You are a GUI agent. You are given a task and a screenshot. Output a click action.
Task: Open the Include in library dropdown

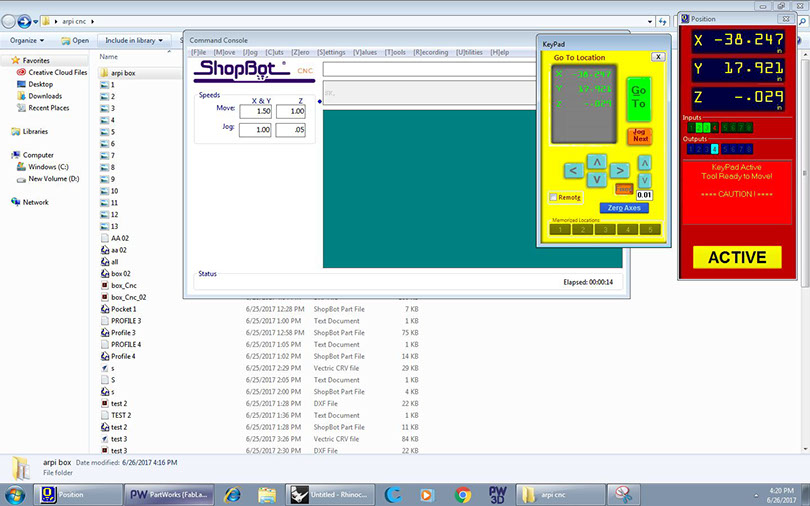point(134,40)
